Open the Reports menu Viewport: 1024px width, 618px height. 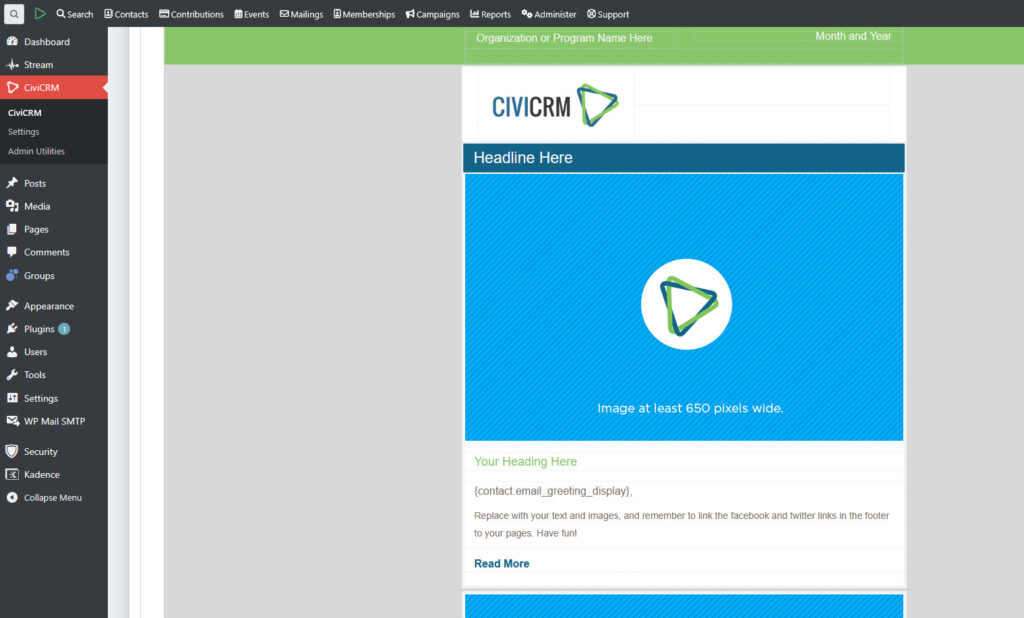490,14
